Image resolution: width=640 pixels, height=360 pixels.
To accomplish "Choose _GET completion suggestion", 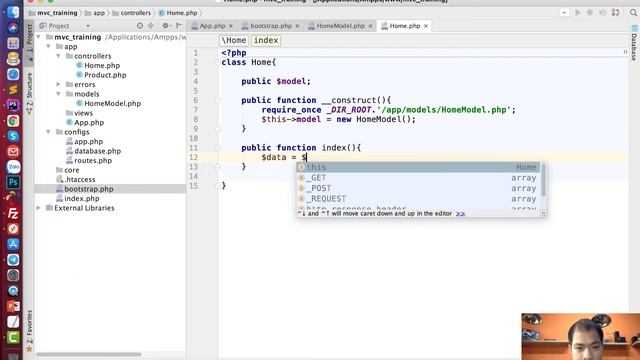I will pos(419,178).
